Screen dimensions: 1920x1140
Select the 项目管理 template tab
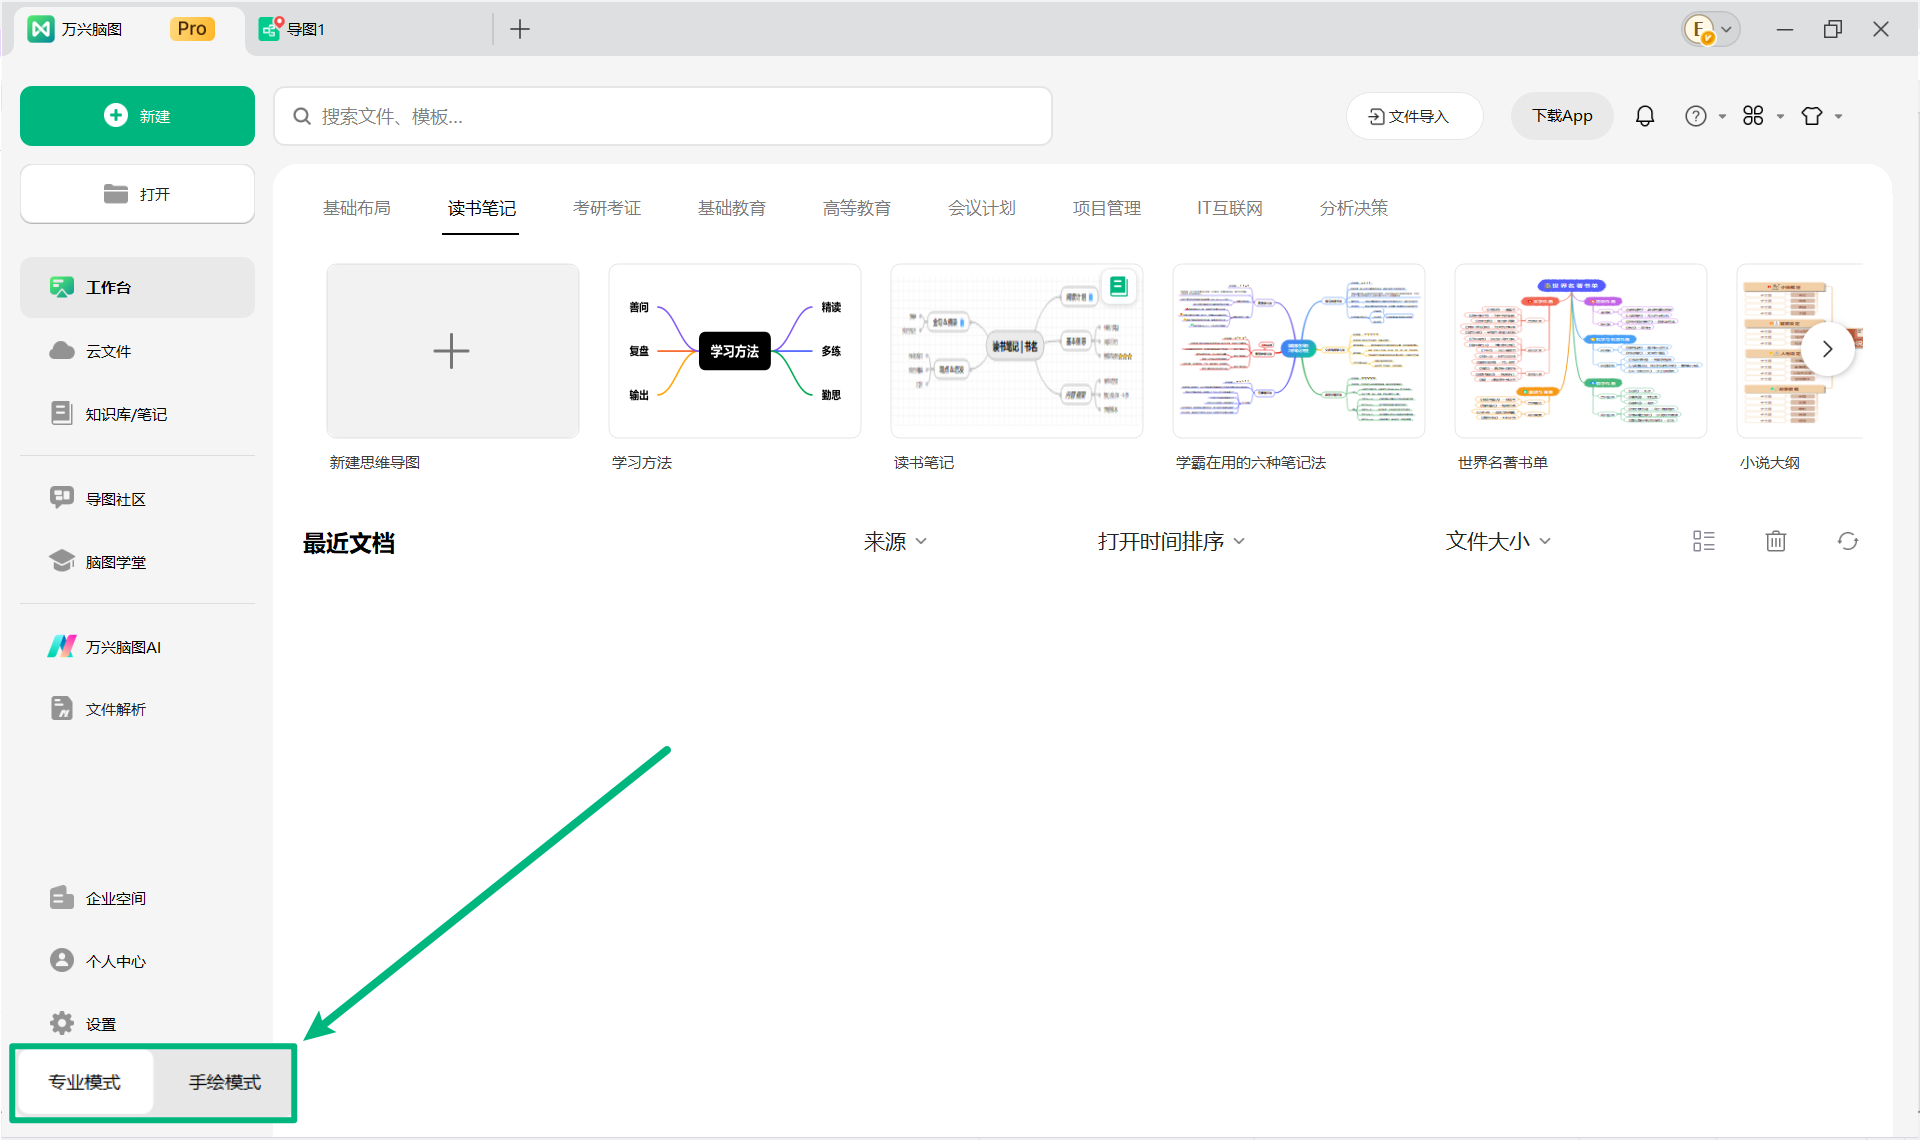coord(1107,208)
